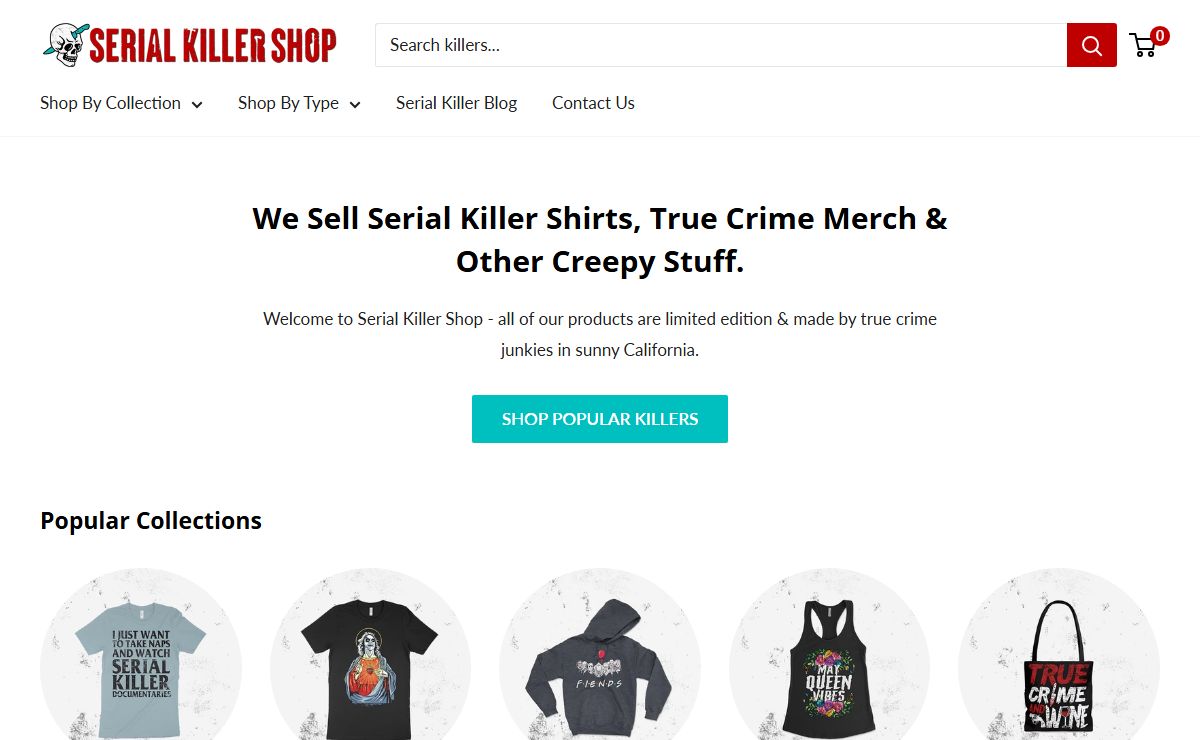The height and width of the screenshot is (740, 1200).
Task: Select the Serial Killer Documentaries t-shirt collection
Action: [x=141, y=655]
